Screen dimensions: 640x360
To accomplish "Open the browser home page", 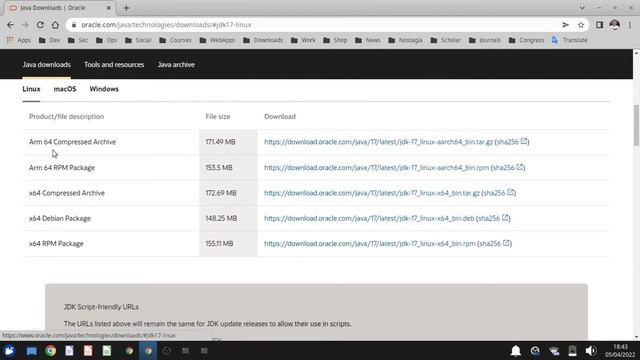I will click(x=55, y=25).
